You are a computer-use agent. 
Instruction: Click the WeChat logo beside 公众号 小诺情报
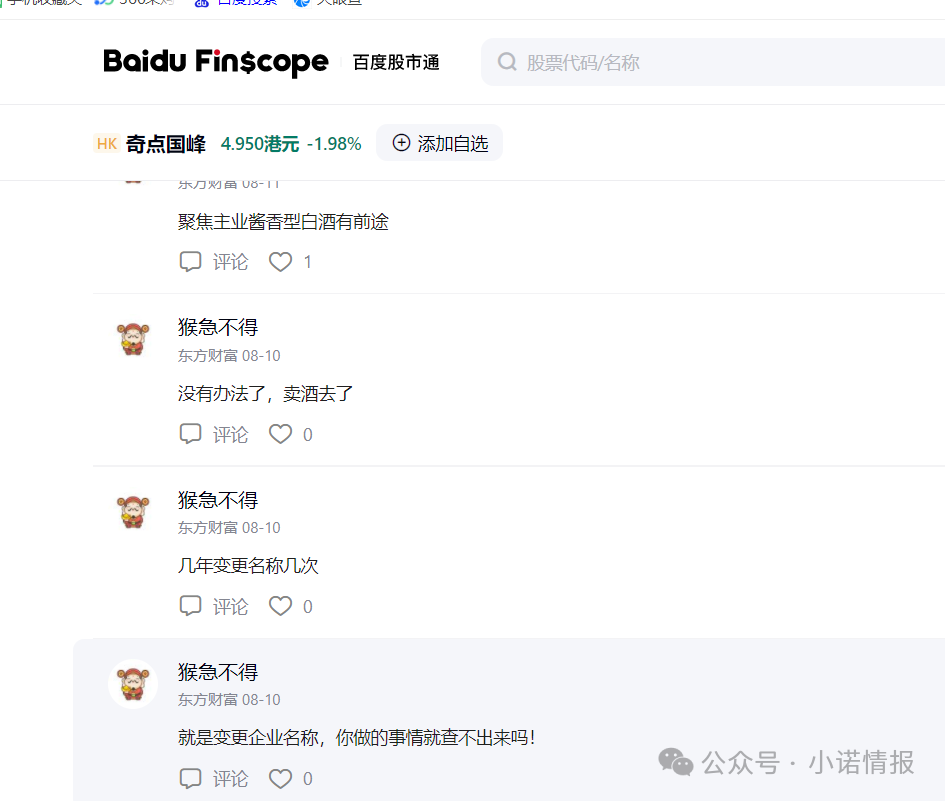coord(676,762)
